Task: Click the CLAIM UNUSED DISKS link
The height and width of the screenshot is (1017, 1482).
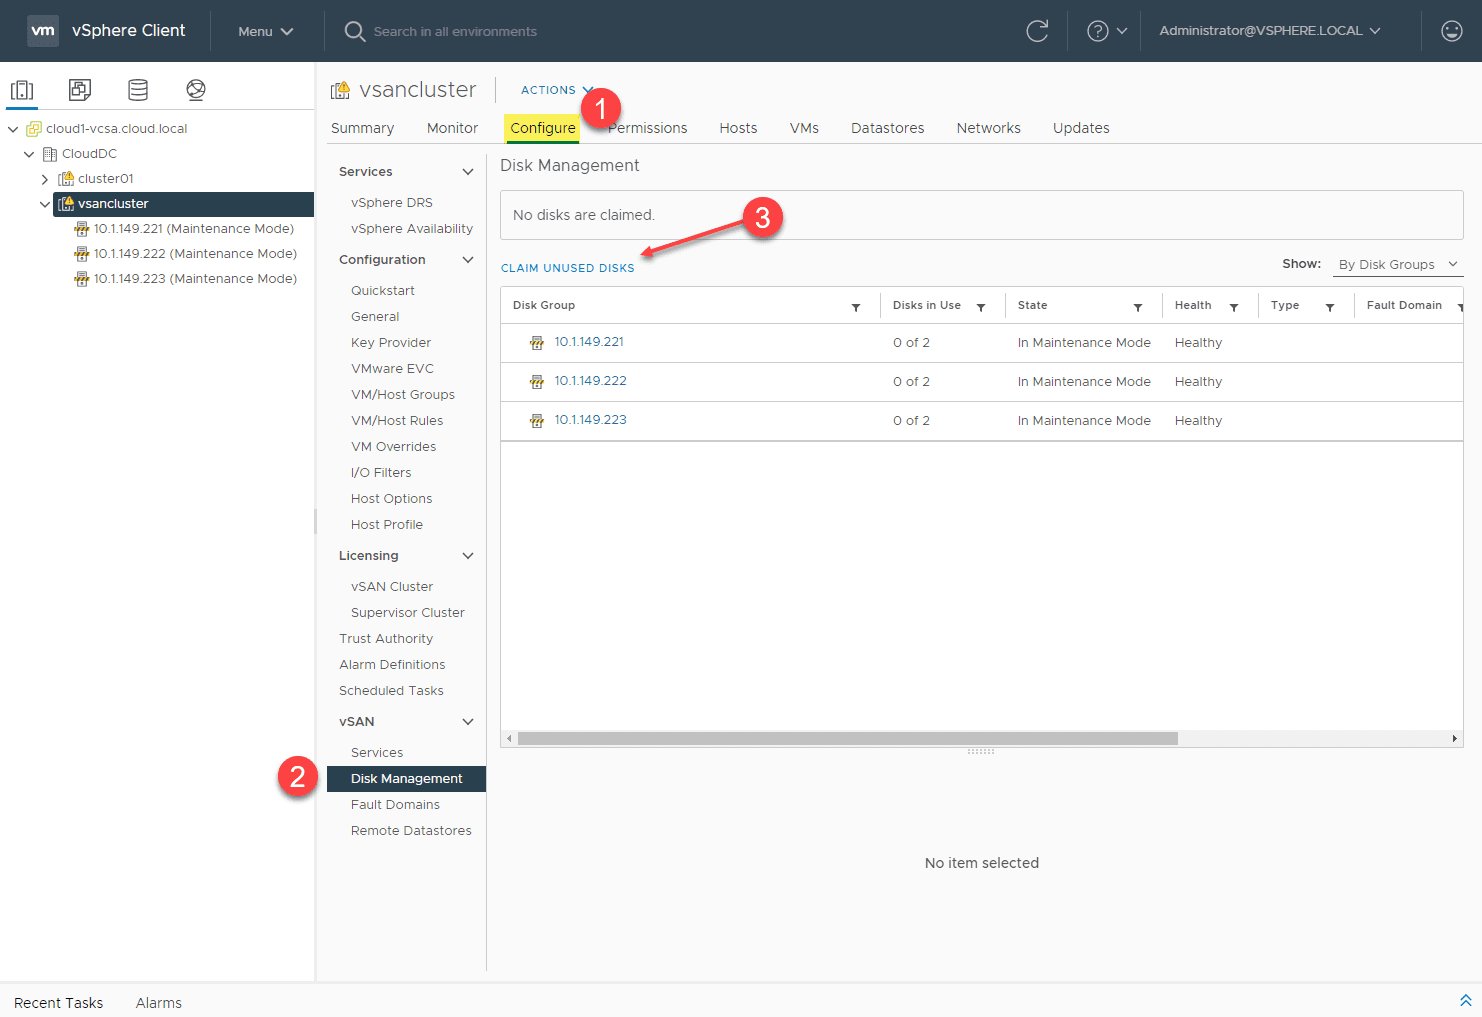Action: coord(567,268)
